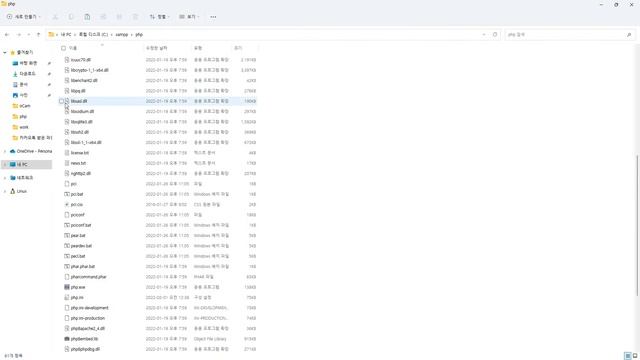This screenshot has height=360, width=640.
Task: Go forward with the Forward arrow
Action: (x=18, y=35)
